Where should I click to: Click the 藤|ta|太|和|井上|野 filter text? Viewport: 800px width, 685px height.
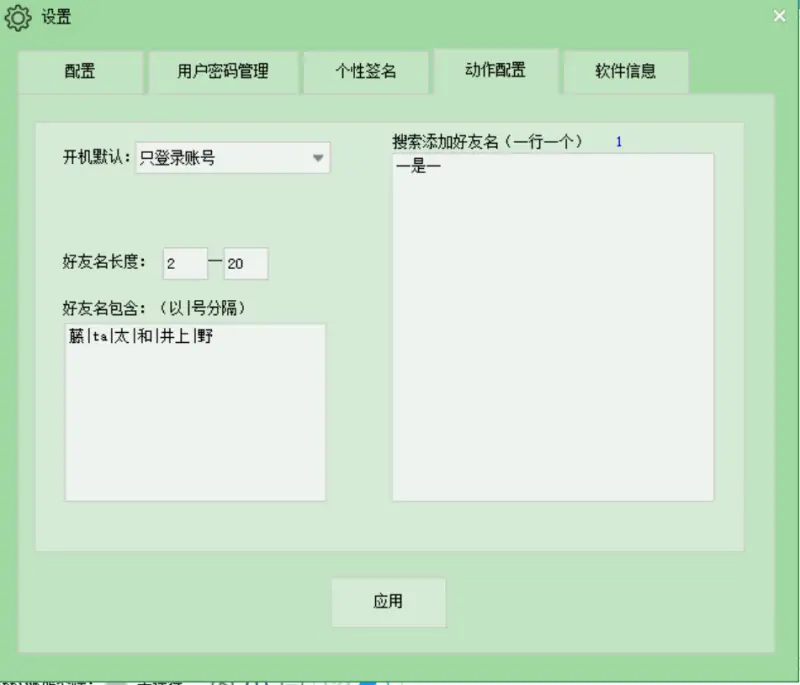[x=134, y=338]
